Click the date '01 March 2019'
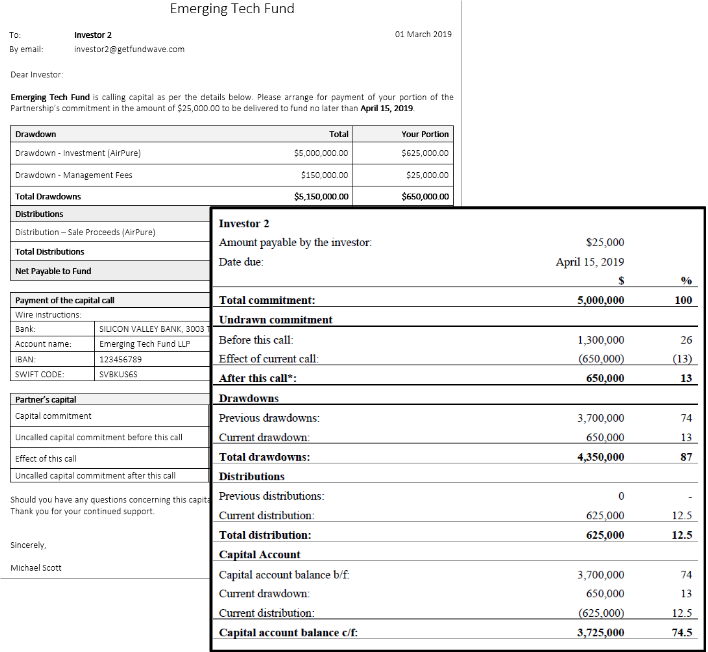708x652 pixels. (x=423, y=34)
